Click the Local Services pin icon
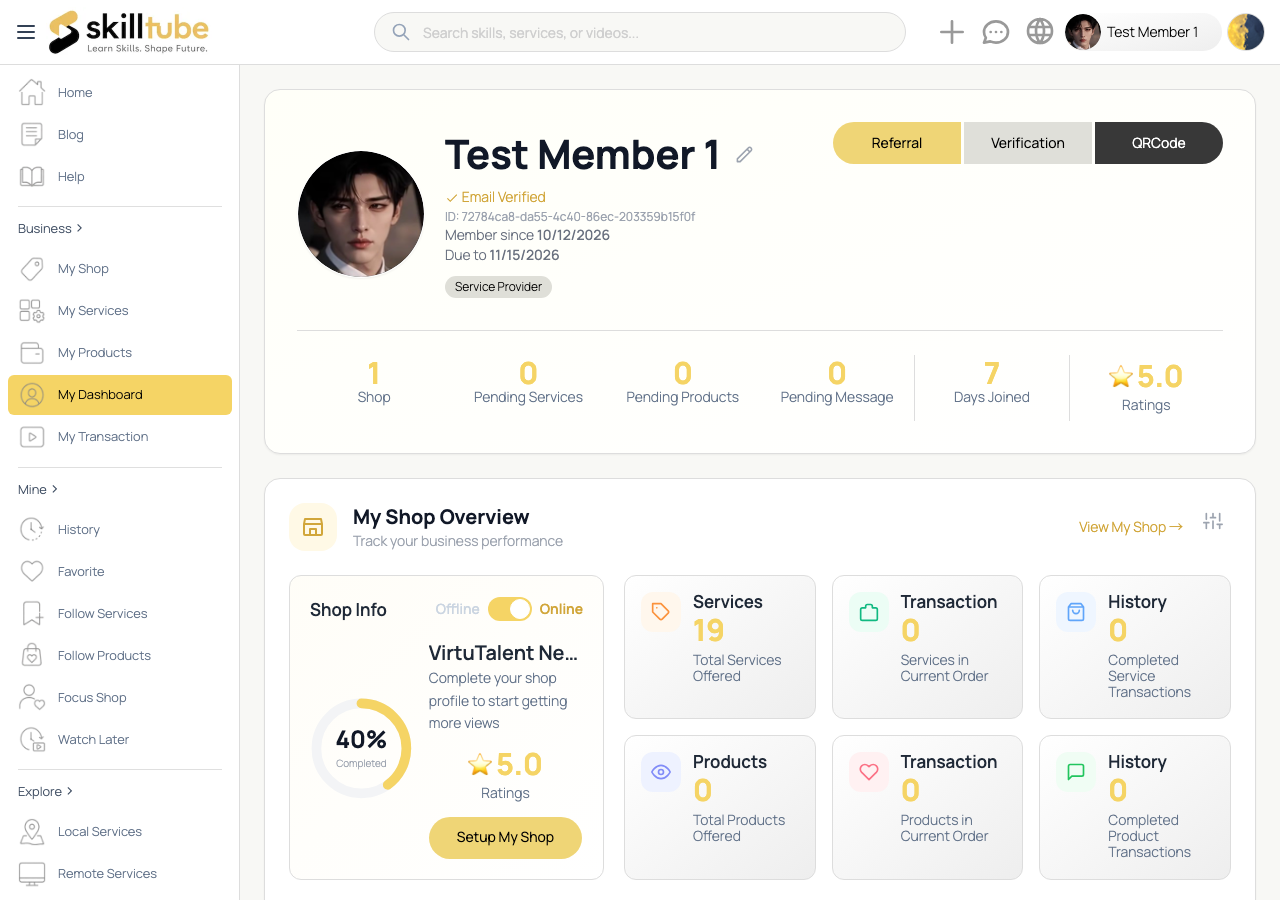The width and height of the screenshot is (1280, 900). point(32,831)
